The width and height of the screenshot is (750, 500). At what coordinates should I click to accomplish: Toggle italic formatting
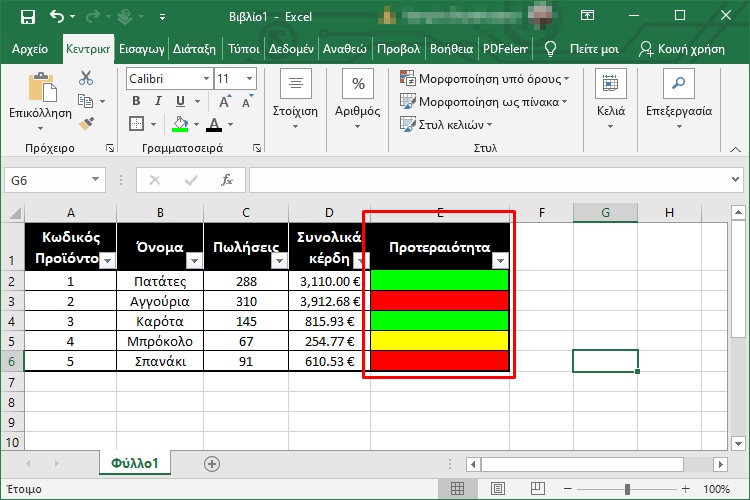coord(158,101)
